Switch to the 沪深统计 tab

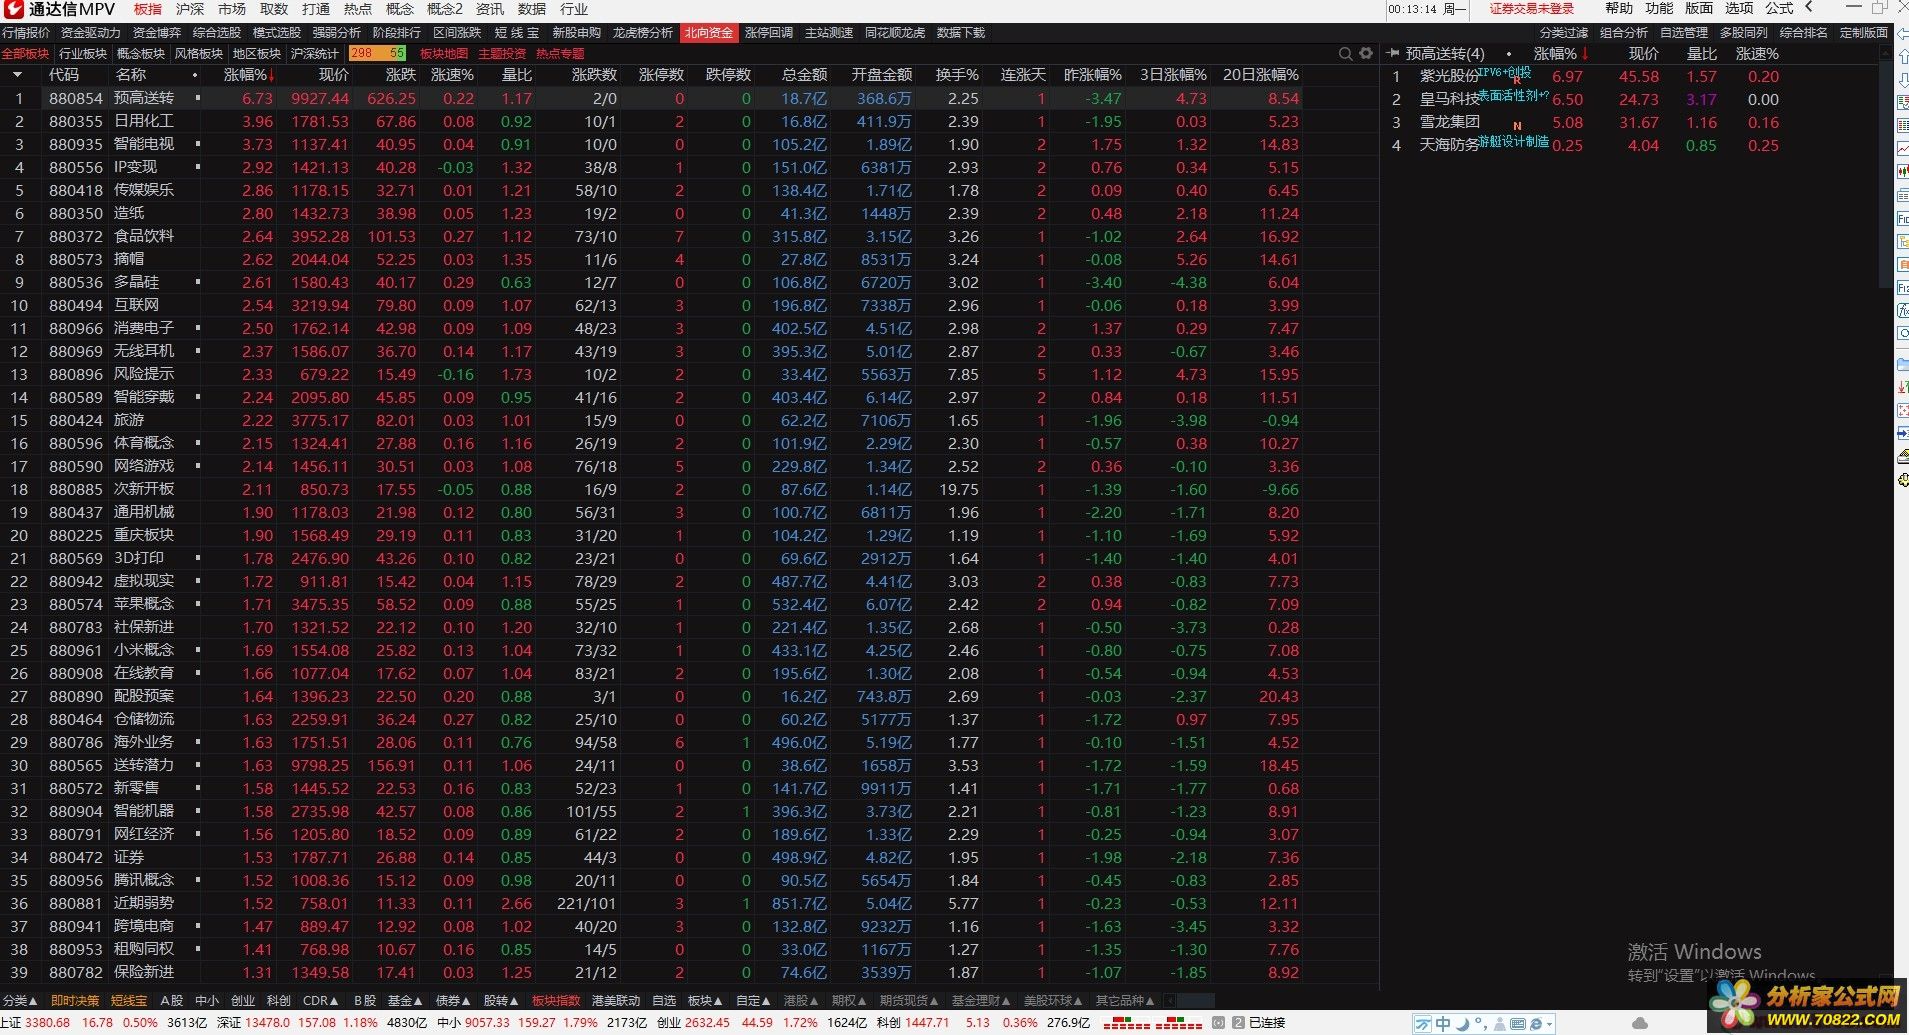coord(315,54)
